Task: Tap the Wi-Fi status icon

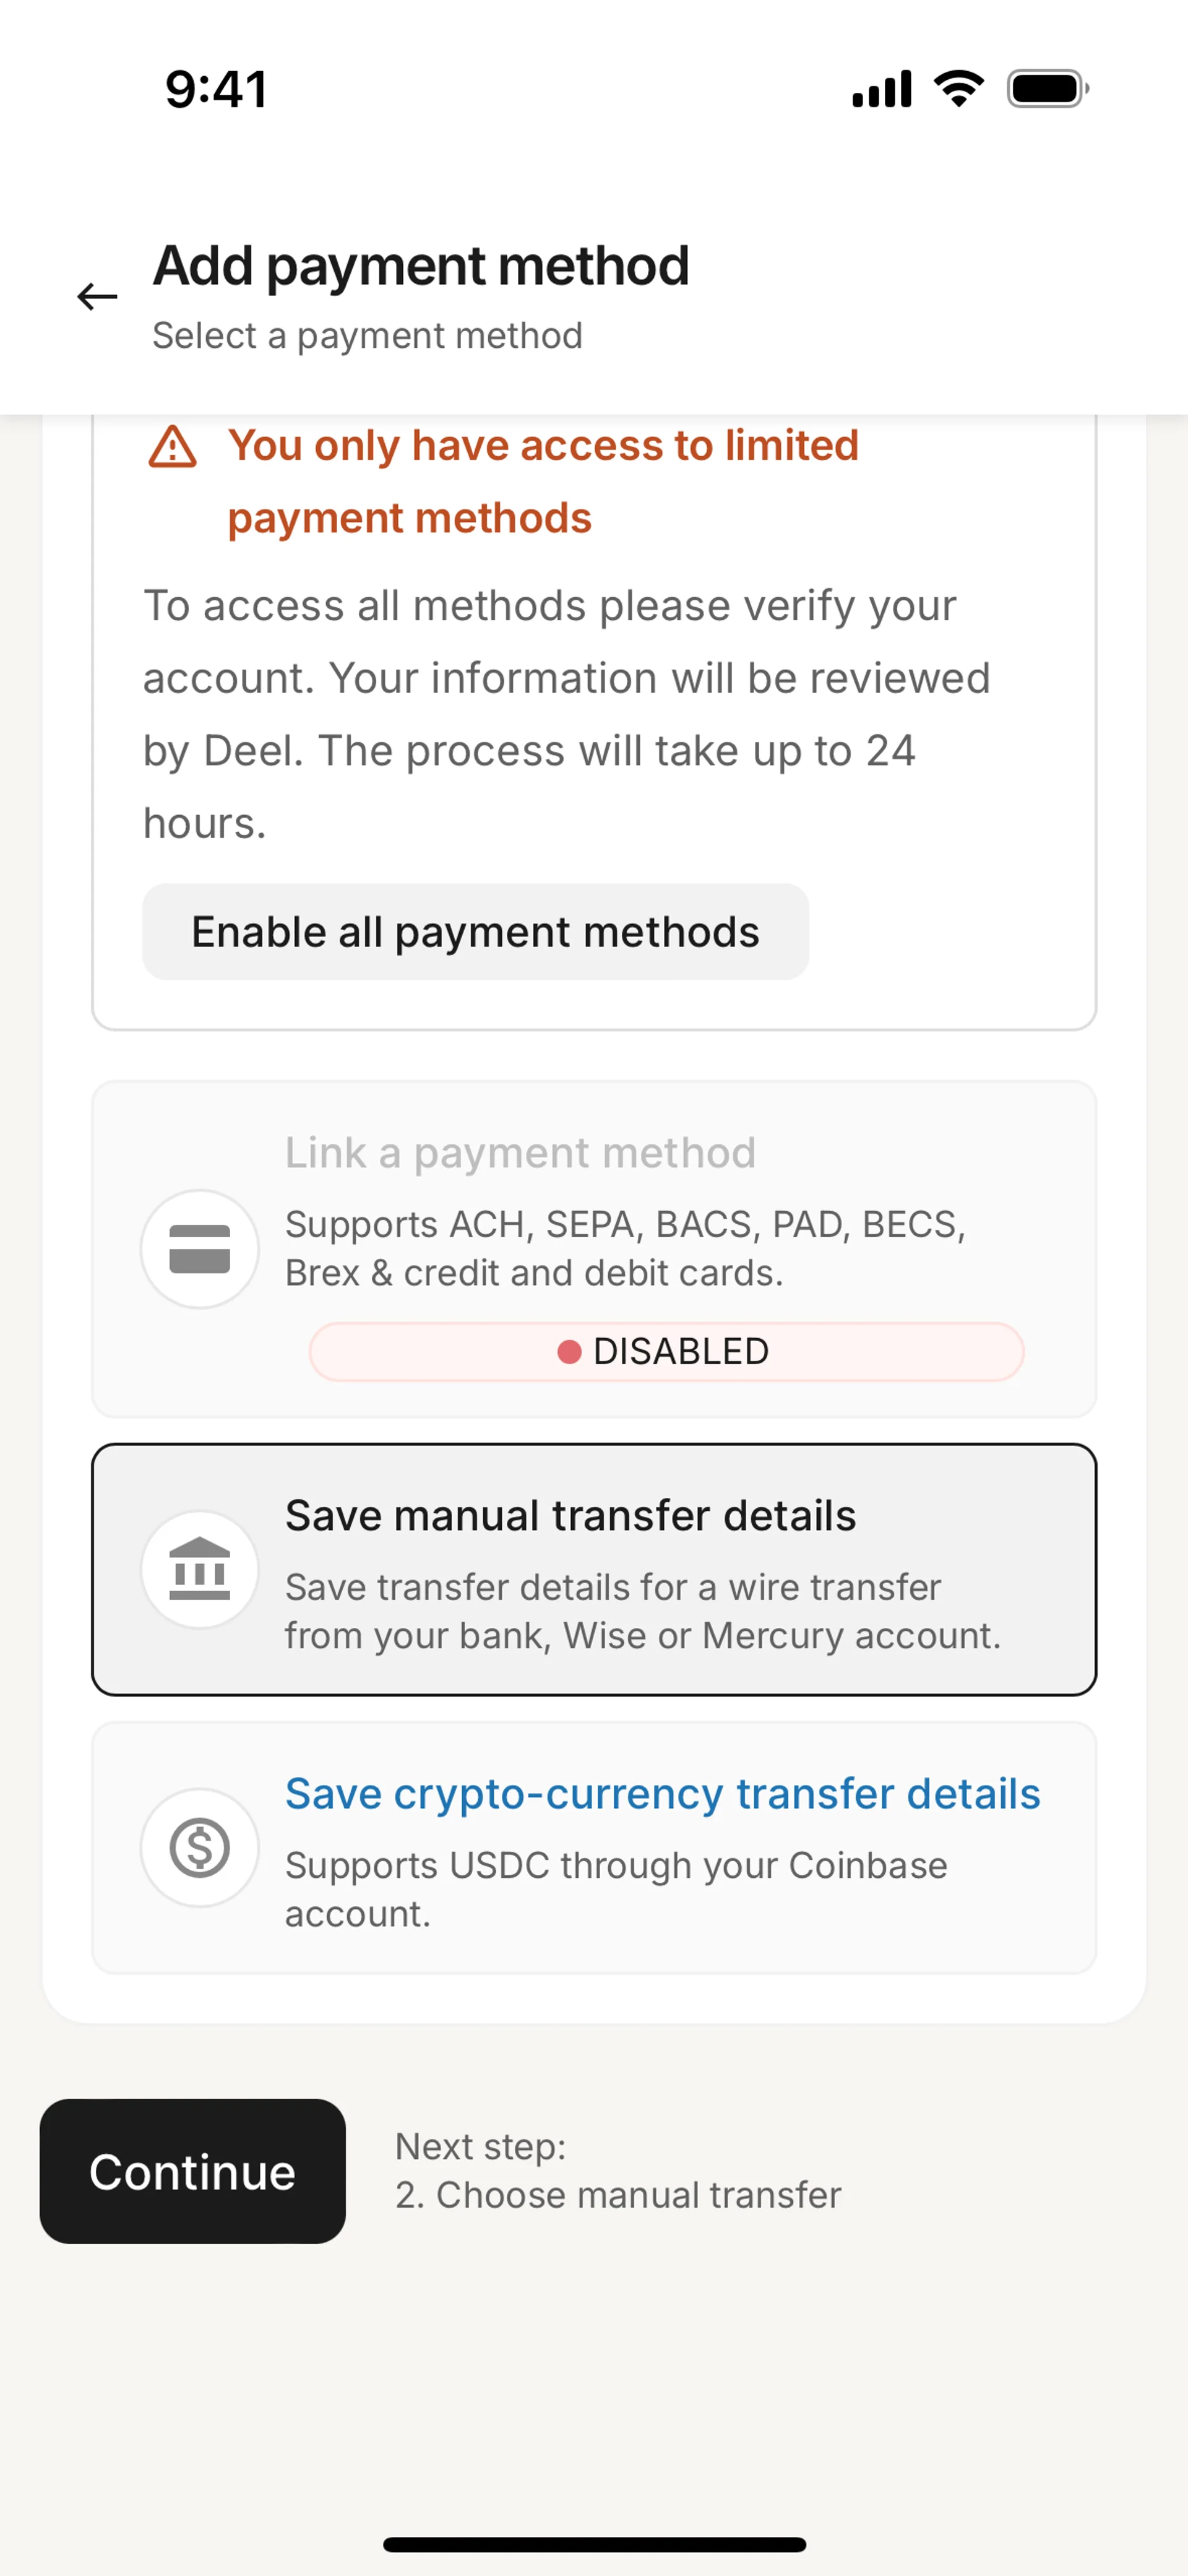Action: click(x=958, y=89)
